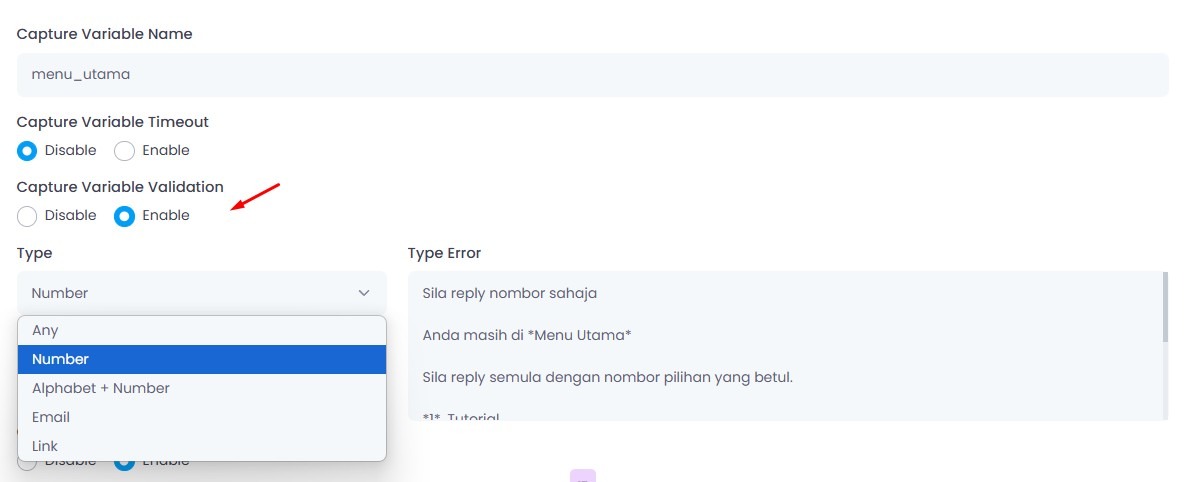Click the 'Anda masih di *Menu Utama*' line

[527, 335]
